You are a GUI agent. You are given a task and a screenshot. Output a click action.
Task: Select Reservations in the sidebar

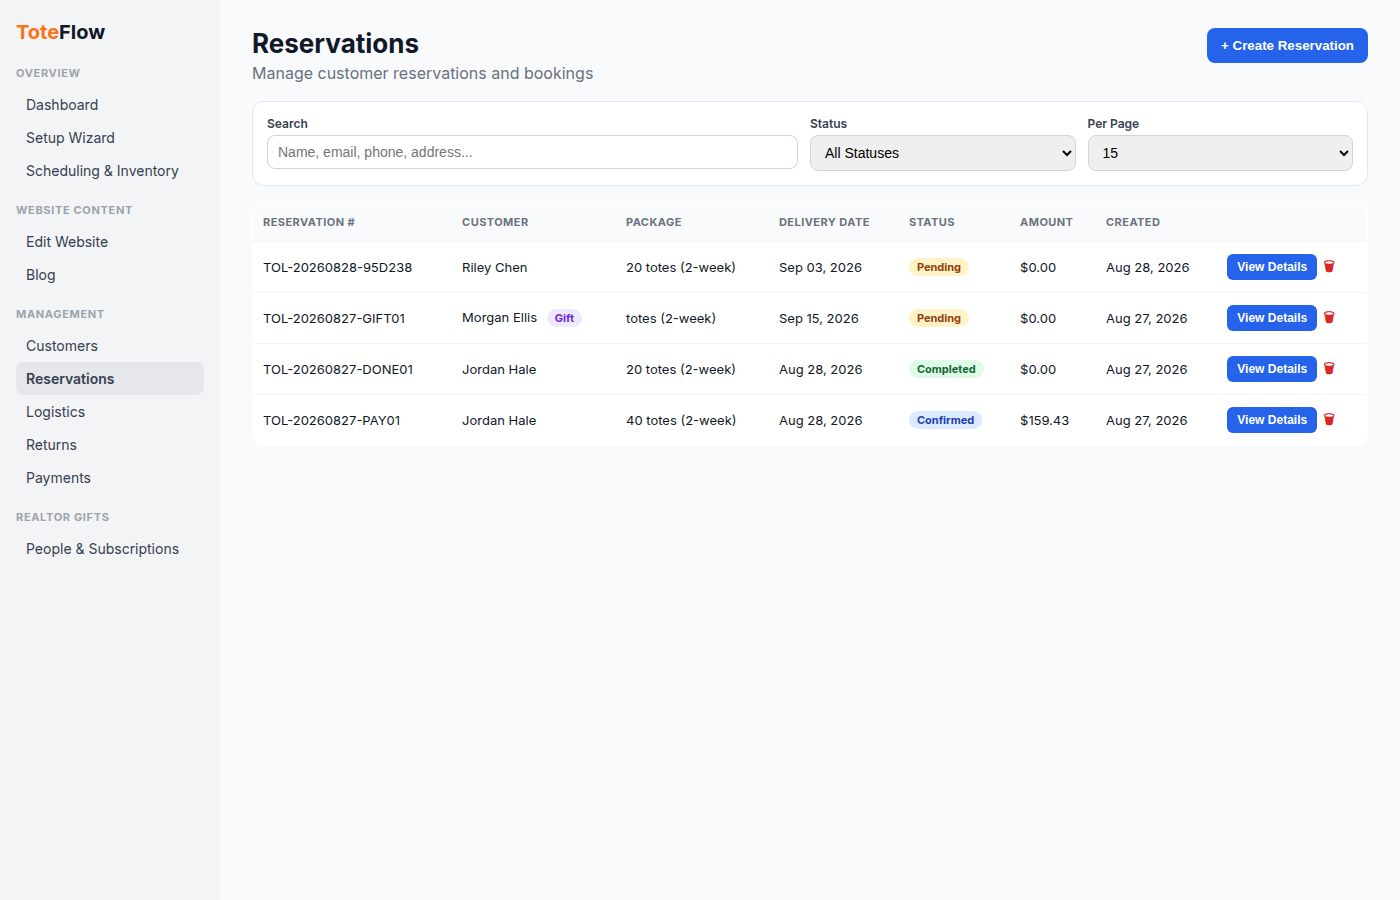coord(110,379)
